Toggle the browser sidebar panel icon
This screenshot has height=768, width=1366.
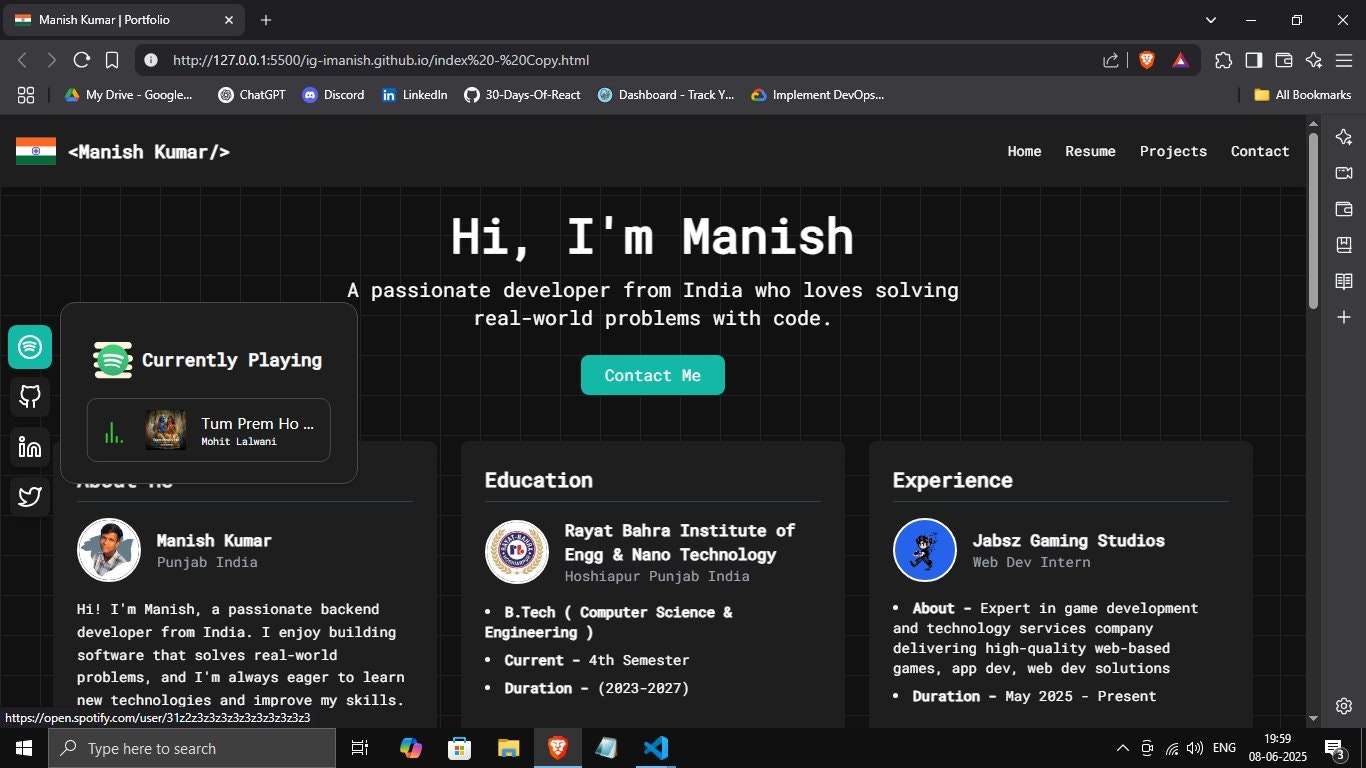pyautogui.click(x=1253, y=60)
